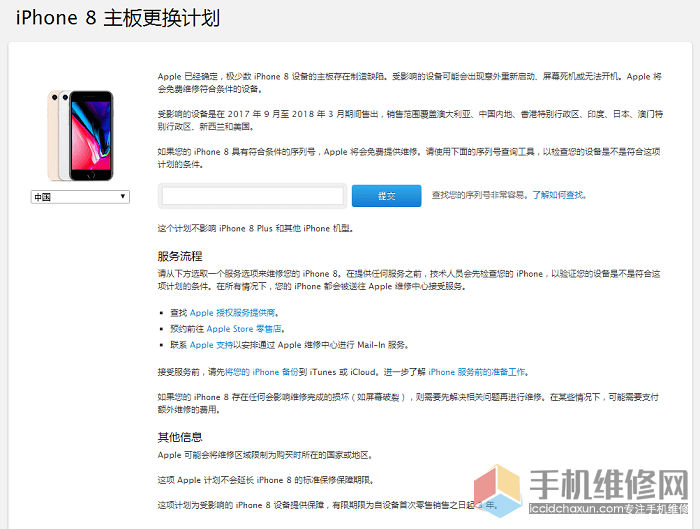Click the text 这个计划不影响 iPhone 8 Plus
This screenshot has height=529, width=700.
[215, 229]
